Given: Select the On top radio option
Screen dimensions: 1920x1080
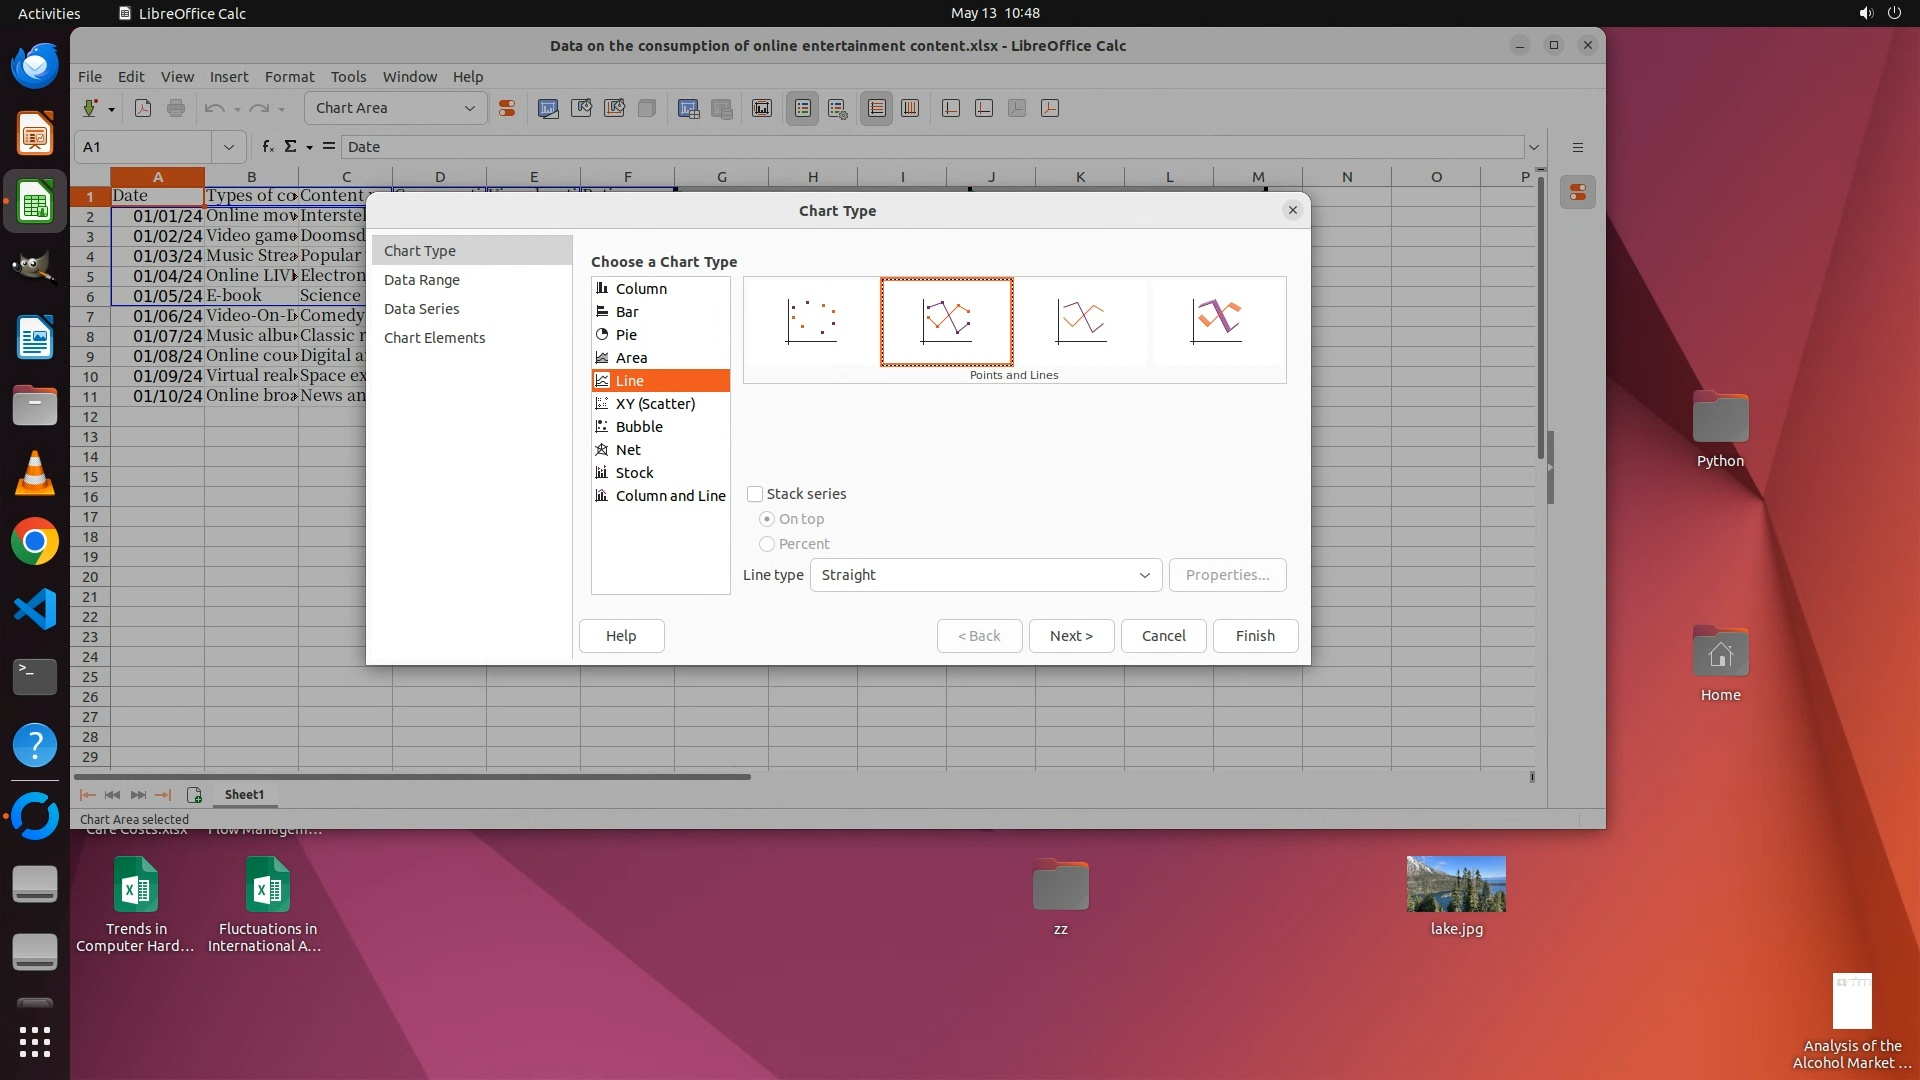Looking at the screenshot, I should coord(767,519).
